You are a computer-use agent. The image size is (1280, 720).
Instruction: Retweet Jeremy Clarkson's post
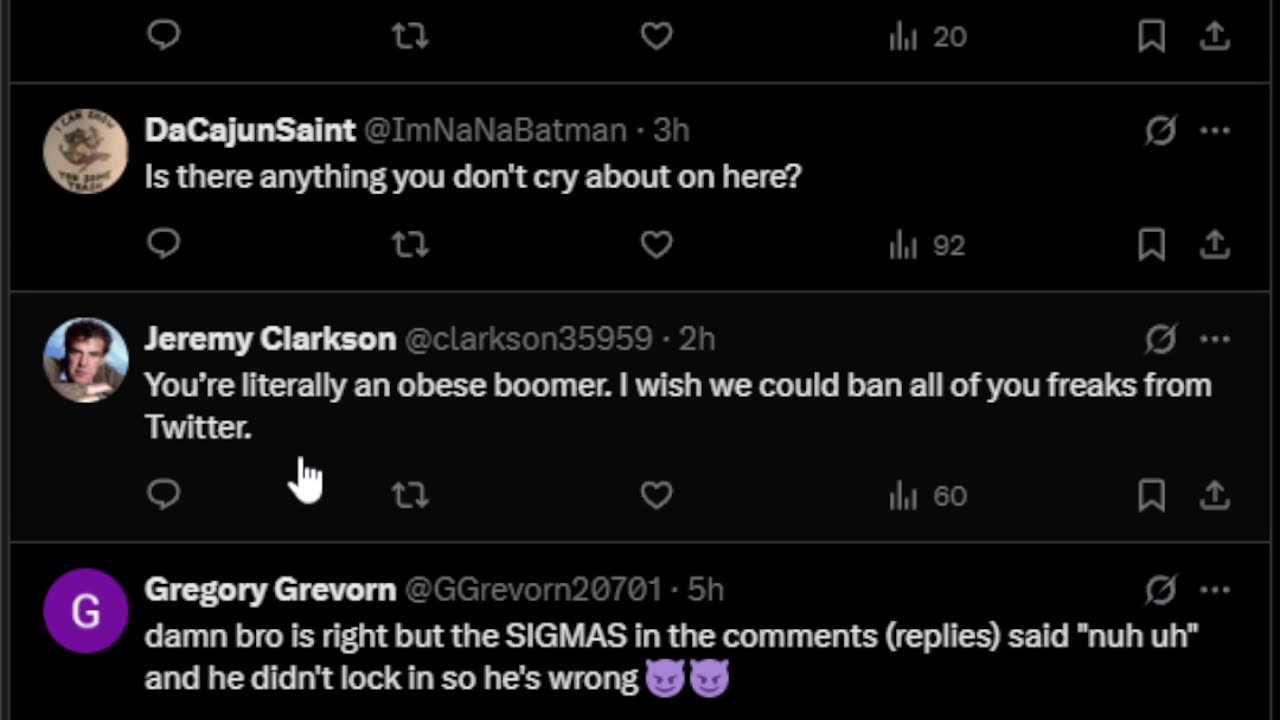(410, 495)
